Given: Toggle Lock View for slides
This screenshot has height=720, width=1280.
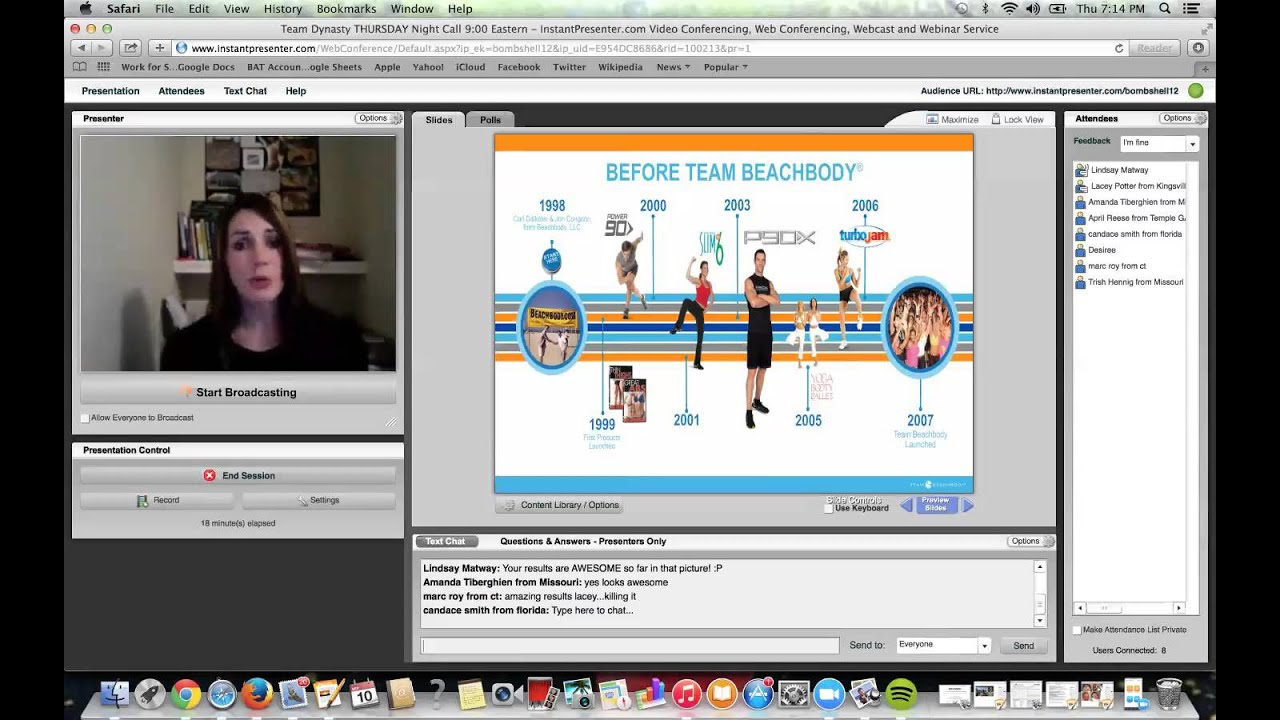Looking at the screenshot, I should [1017, 119].
